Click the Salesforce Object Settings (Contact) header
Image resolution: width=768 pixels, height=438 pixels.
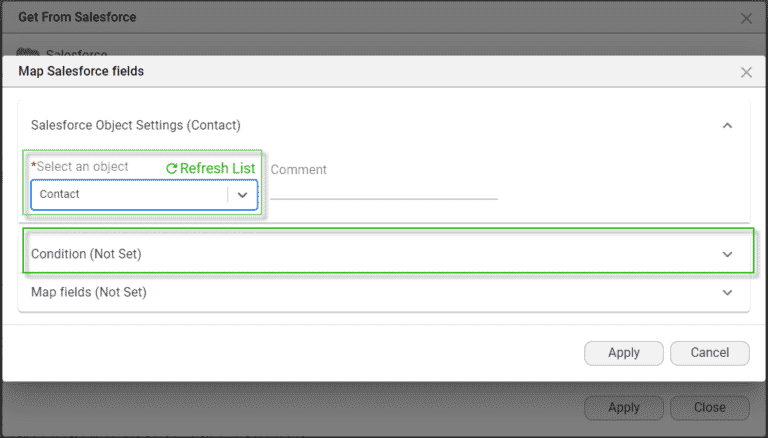(136, 125)
